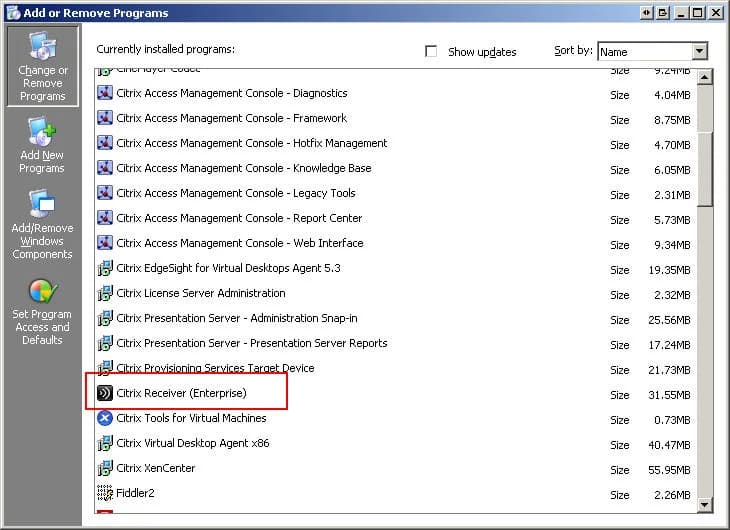Image resolution: width=730 pixels, height=530 pixels.
Task: Click the 40.47MB size value
Action: click(x=669, y=445)
